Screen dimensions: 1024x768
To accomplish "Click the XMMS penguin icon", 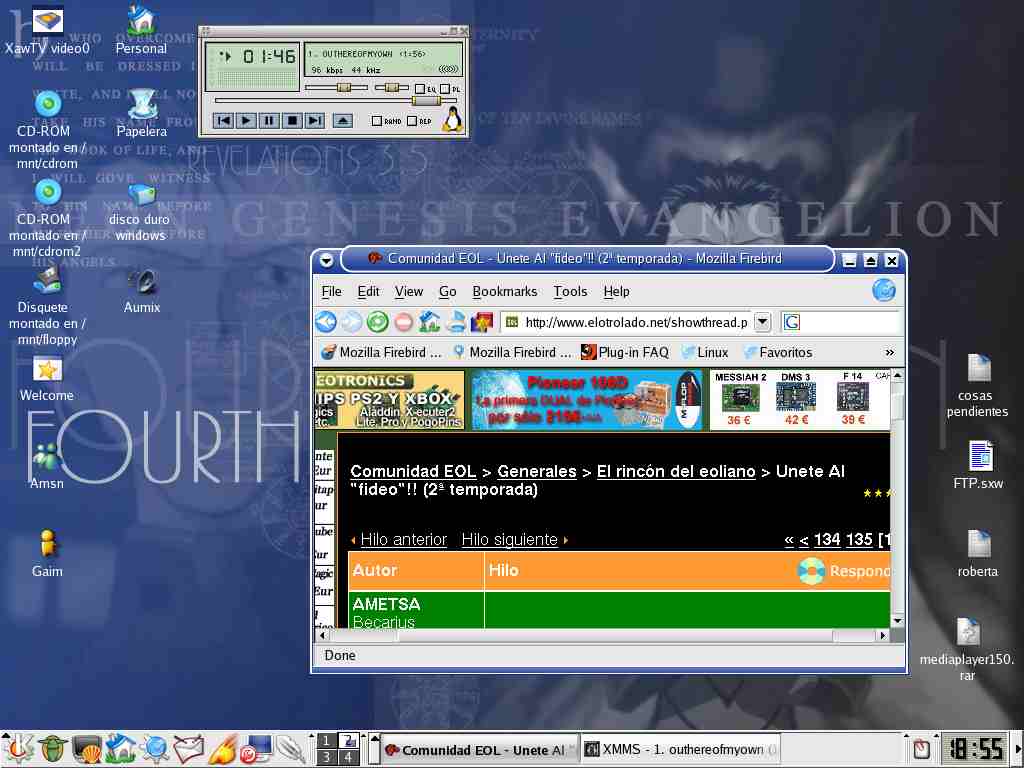I will coord(453,120).
